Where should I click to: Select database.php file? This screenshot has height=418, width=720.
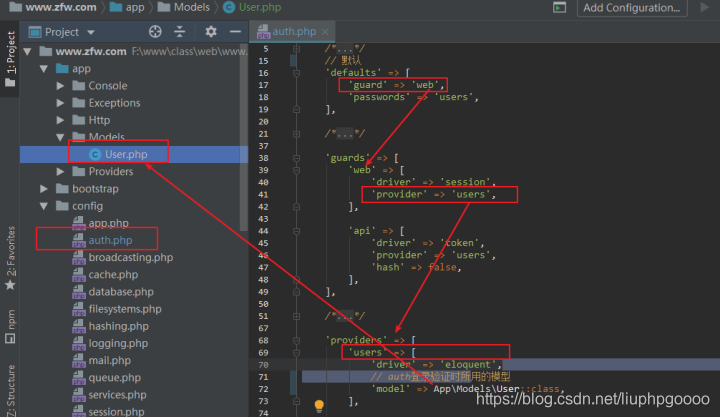point(113,292)
